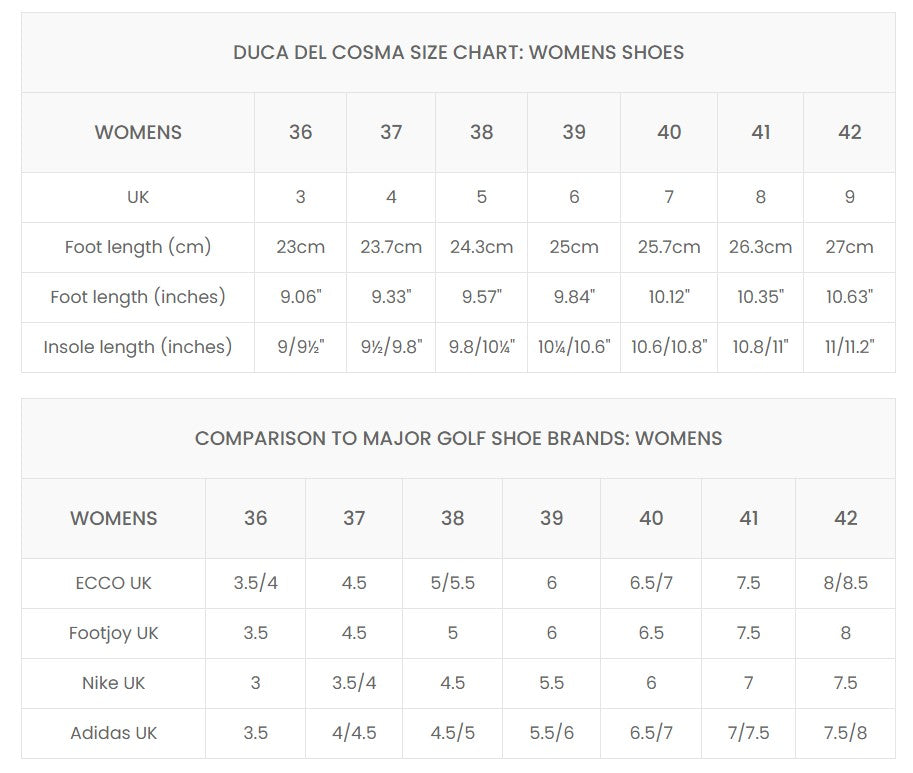The height and width of the screenshot is (773, 913).
Task: Click the comparison to major golf brands heading
Action: pyautogui.click(x=458, y=438)
